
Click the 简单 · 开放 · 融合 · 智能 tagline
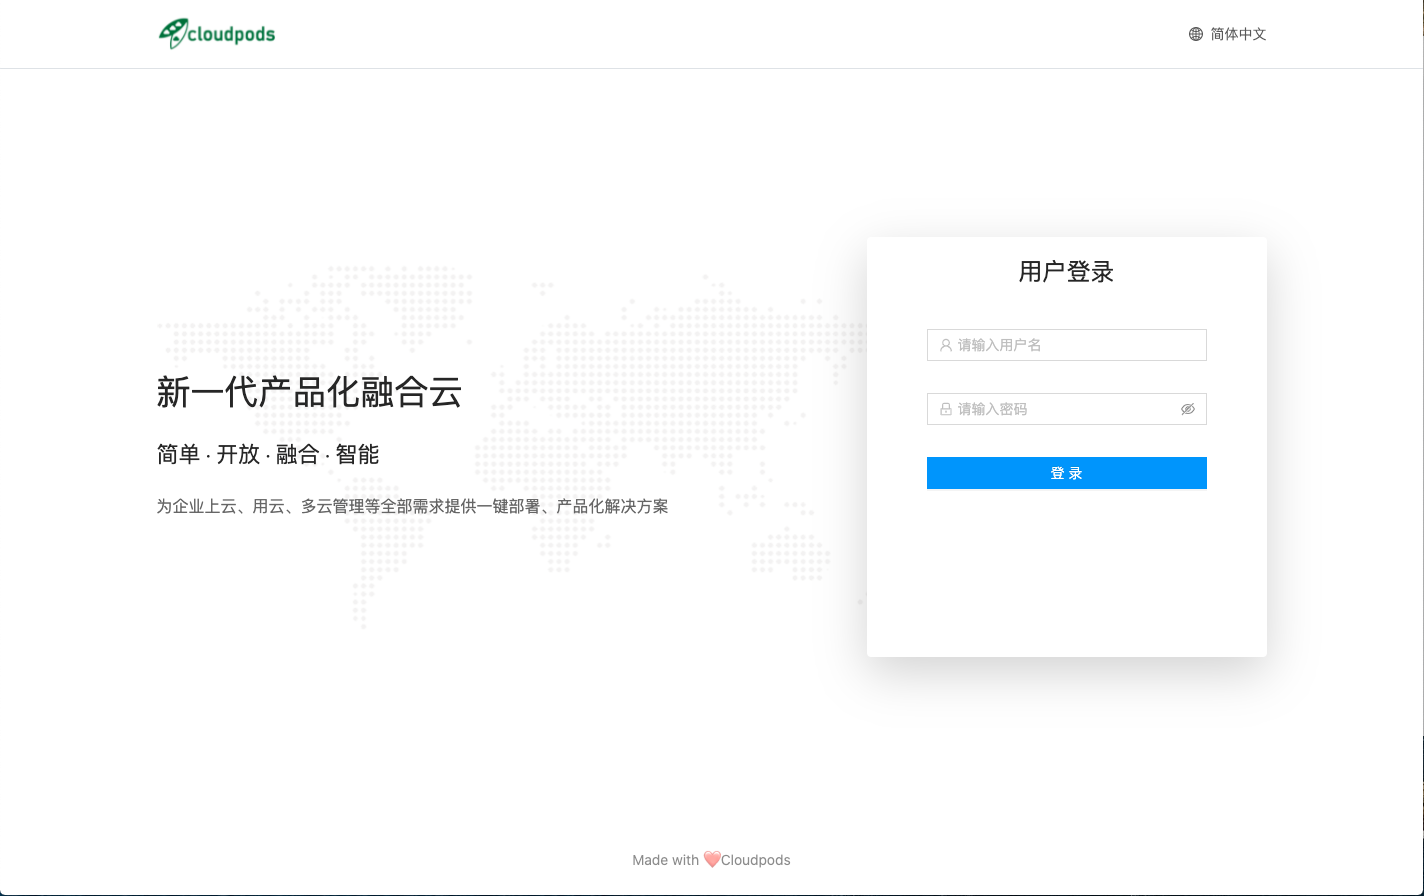pyautogui.click(x=268, y=454)
